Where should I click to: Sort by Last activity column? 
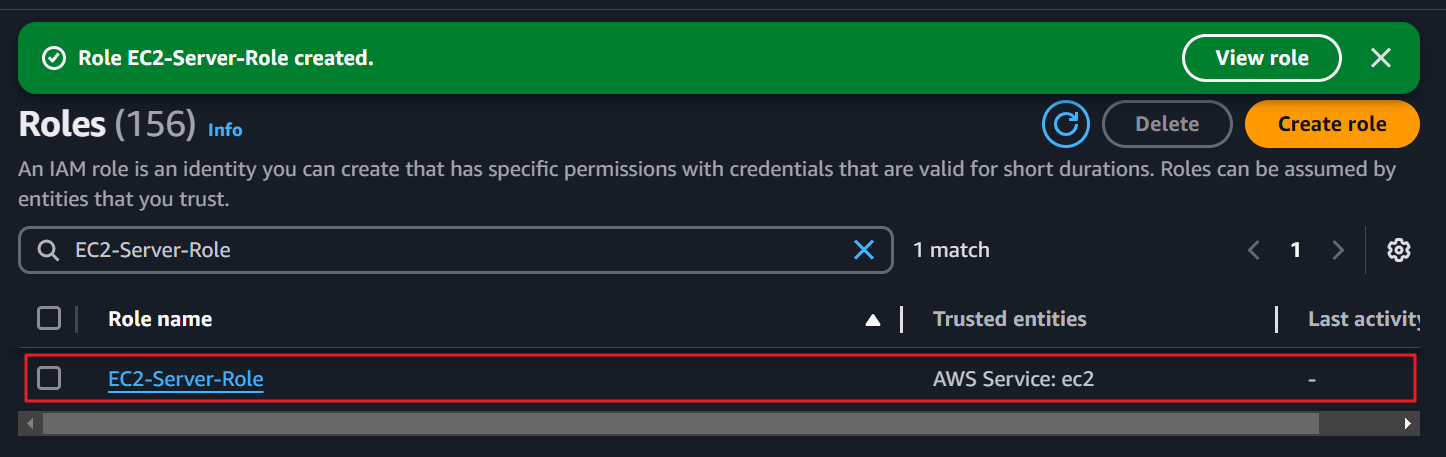point(1366,319)
